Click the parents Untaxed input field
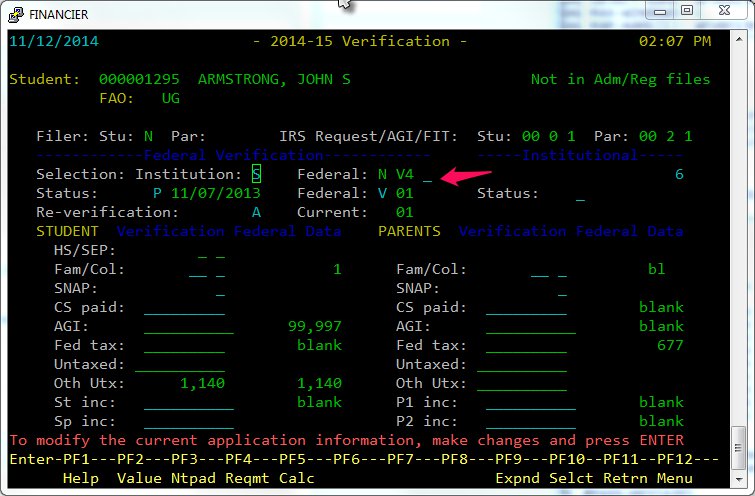 [522, 365]
